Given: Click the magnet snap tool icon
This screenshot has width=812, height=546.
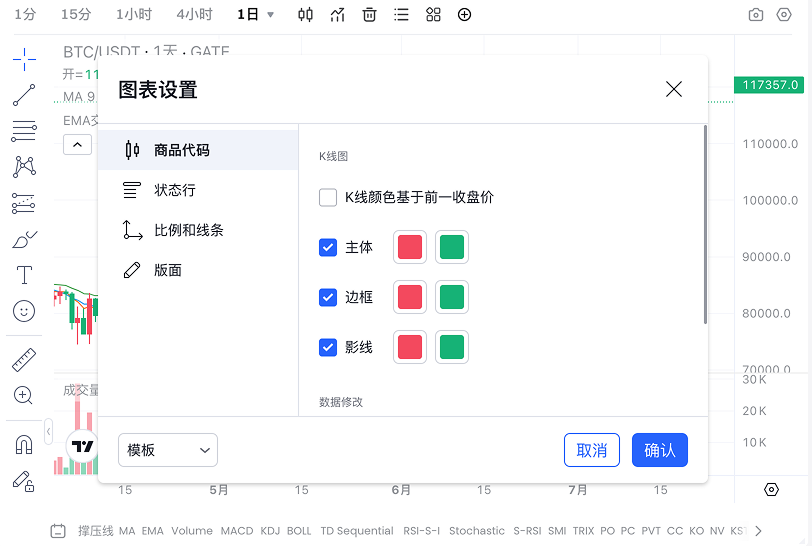Looking at the screenshot, I should click(x=24, y=444).
